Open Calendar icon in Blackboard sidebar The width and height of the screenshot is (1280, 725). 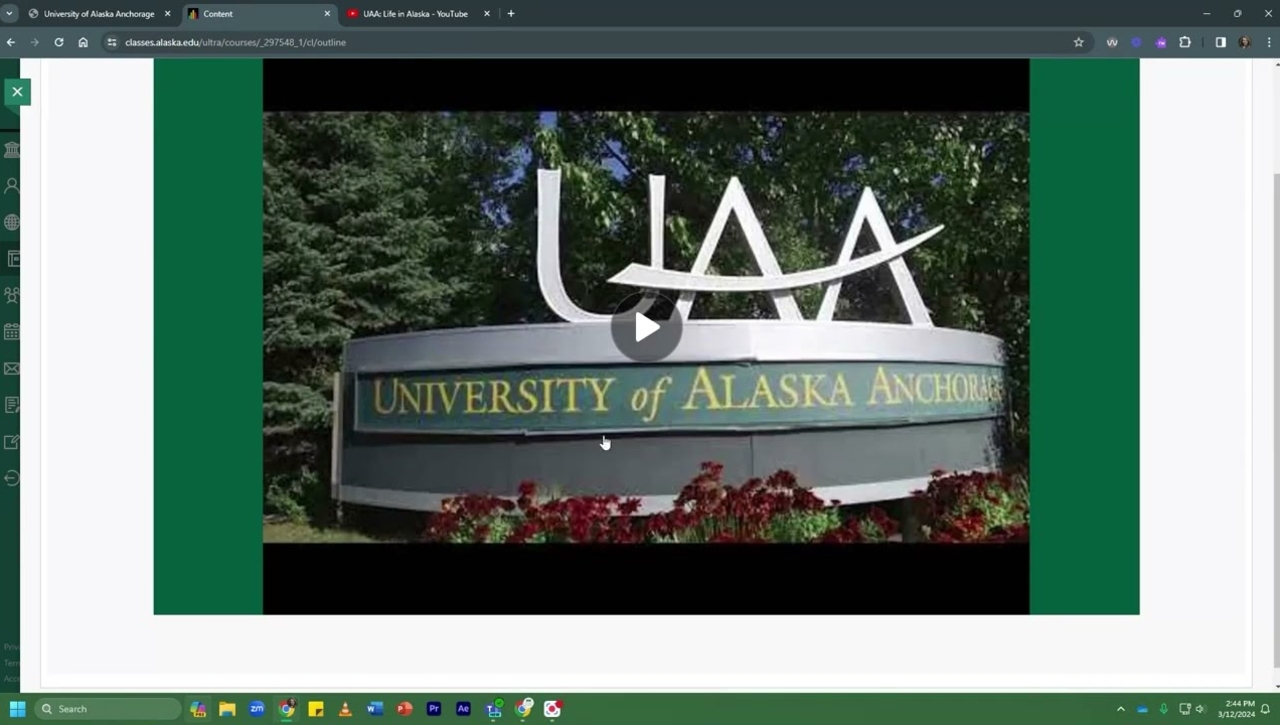click(12, 332)
